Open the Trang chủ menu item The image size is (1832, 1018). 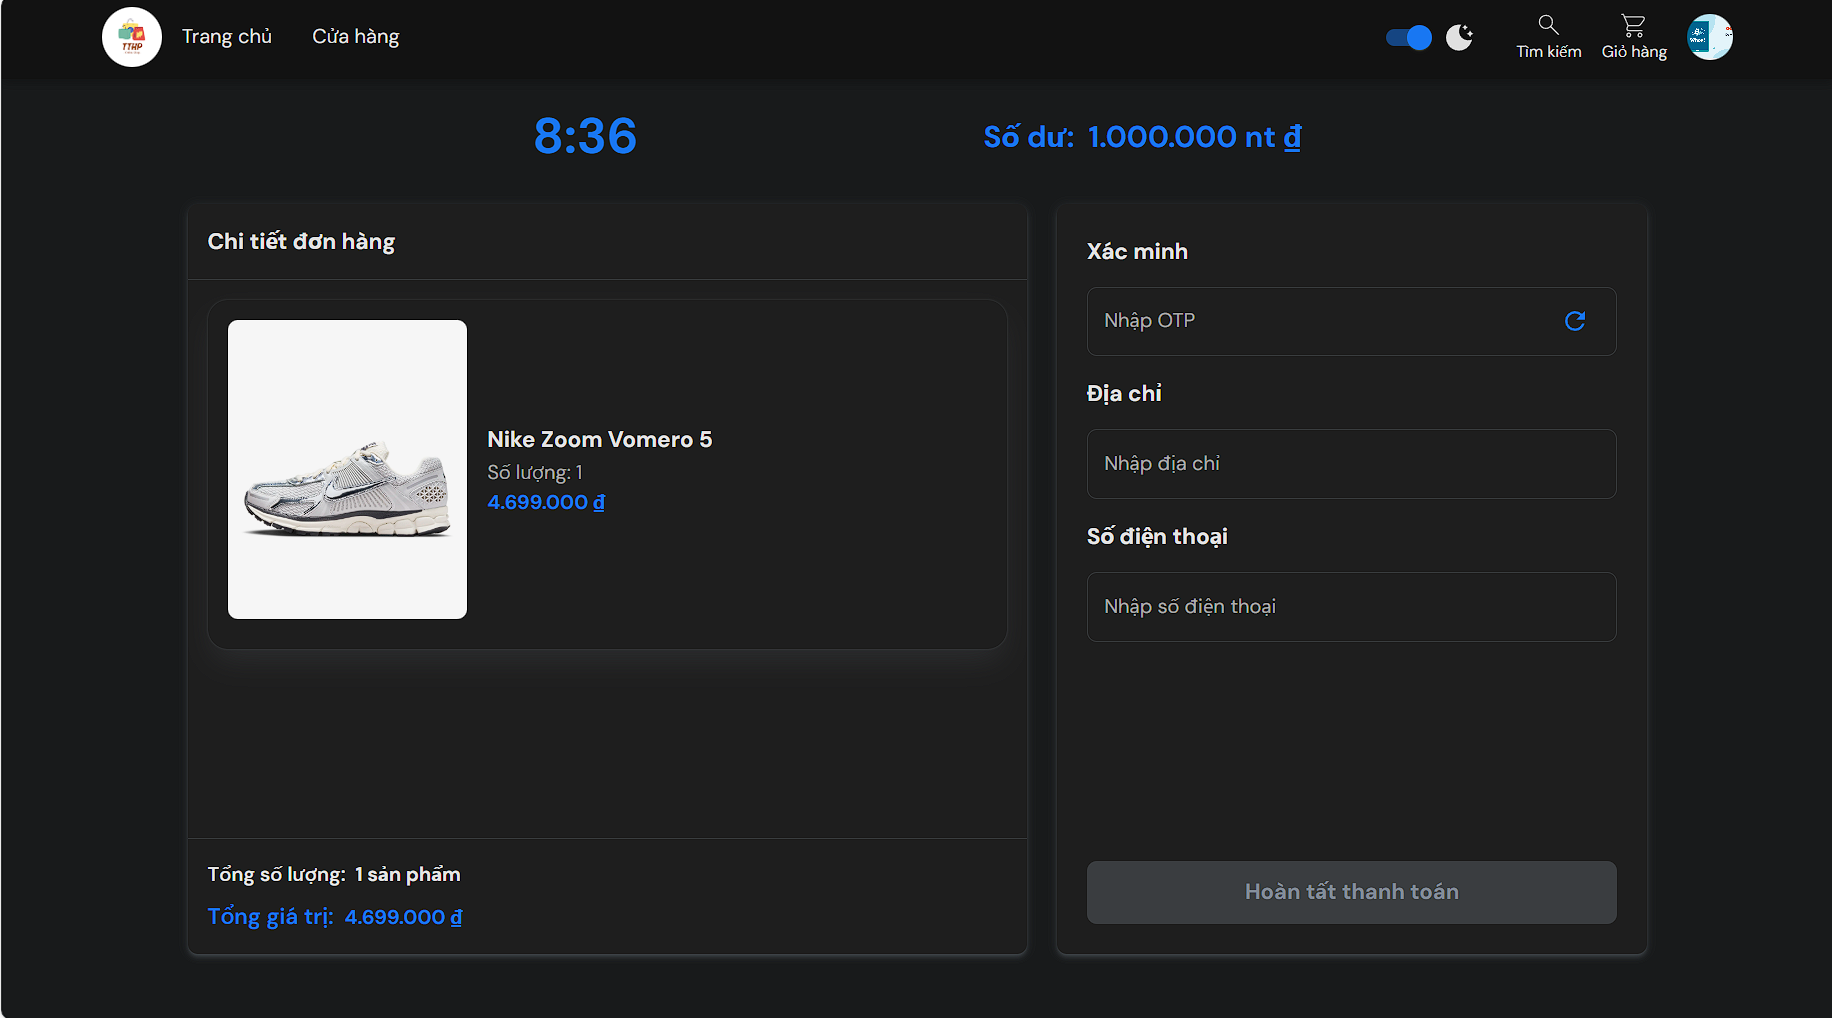pyautogui.click(x=227, y=36)
